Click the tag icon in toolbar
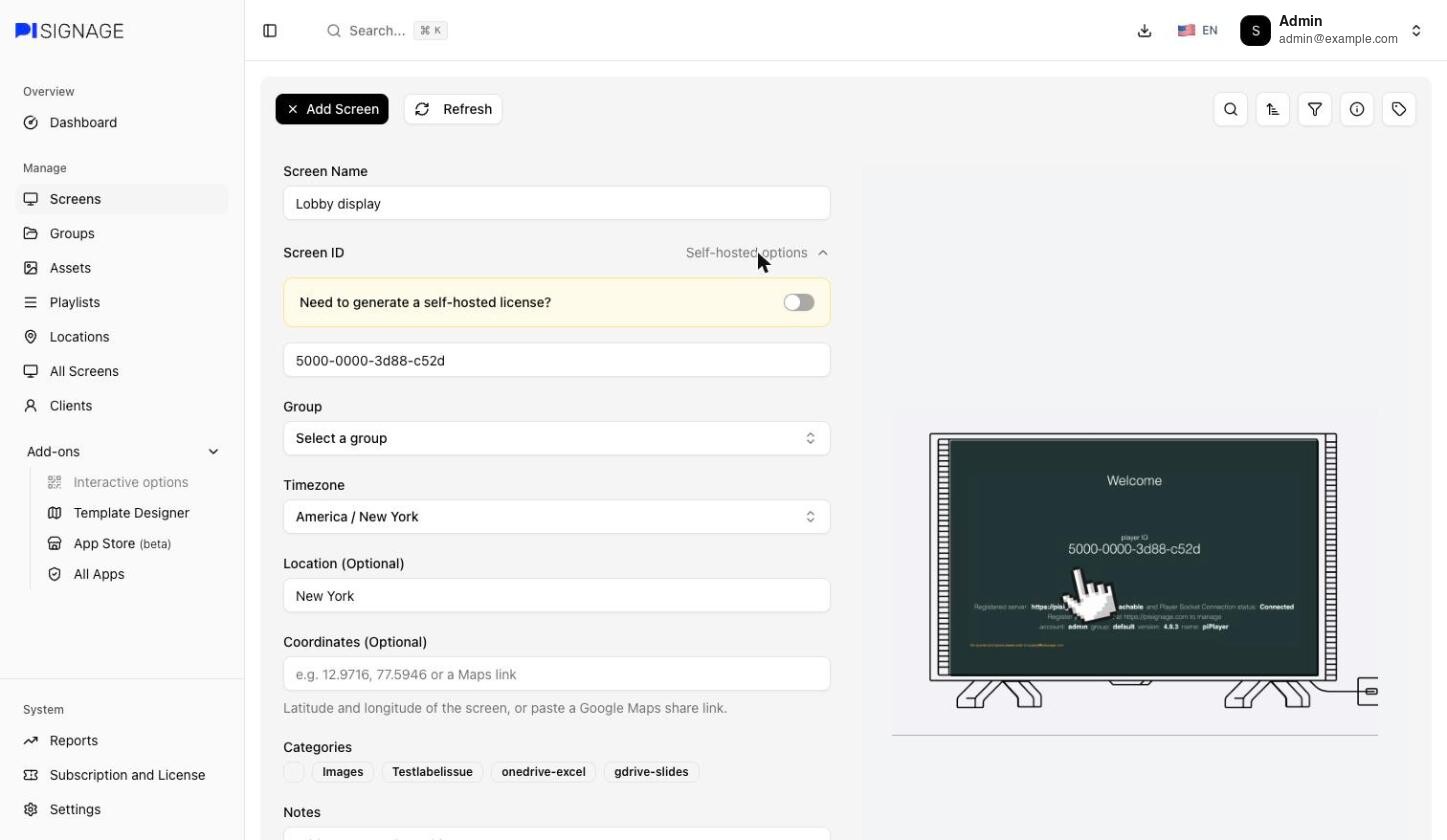This screenshot has height=840, width=1447. click(x=1399, y=109)
